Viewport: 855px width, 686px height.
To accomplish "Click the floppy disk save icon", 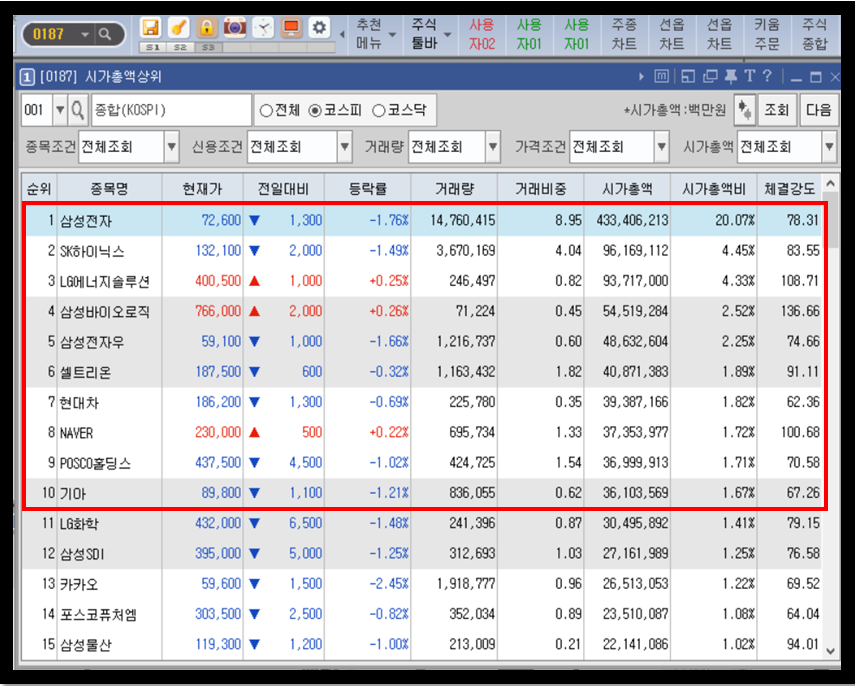I will point(150,27).
